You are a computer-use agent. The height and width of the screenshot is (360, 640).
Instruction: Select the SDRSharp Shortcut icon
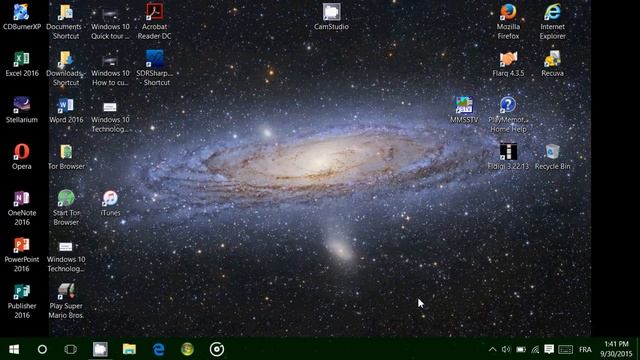pyautogui.click(x=154, y=68)
